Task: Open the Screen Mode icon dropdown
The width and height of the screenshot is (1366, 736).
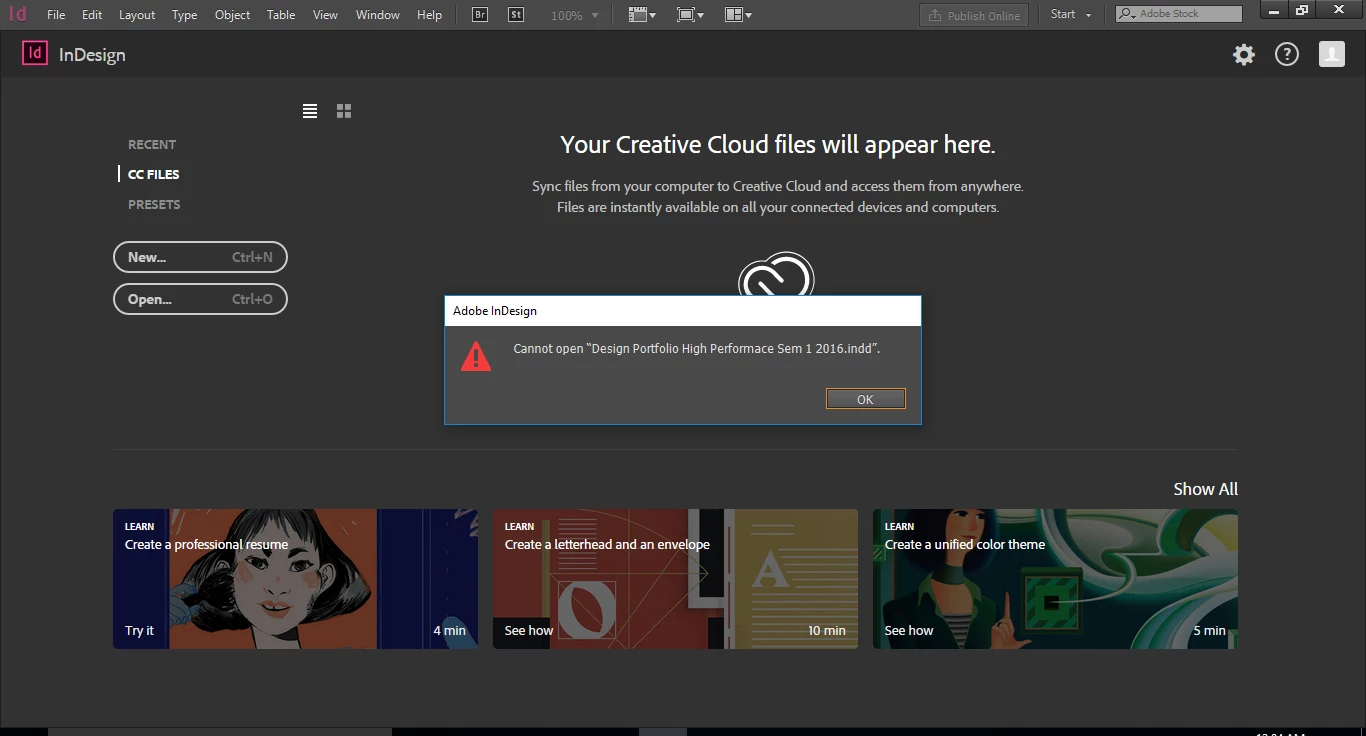Action: click(x=690, y=15)
